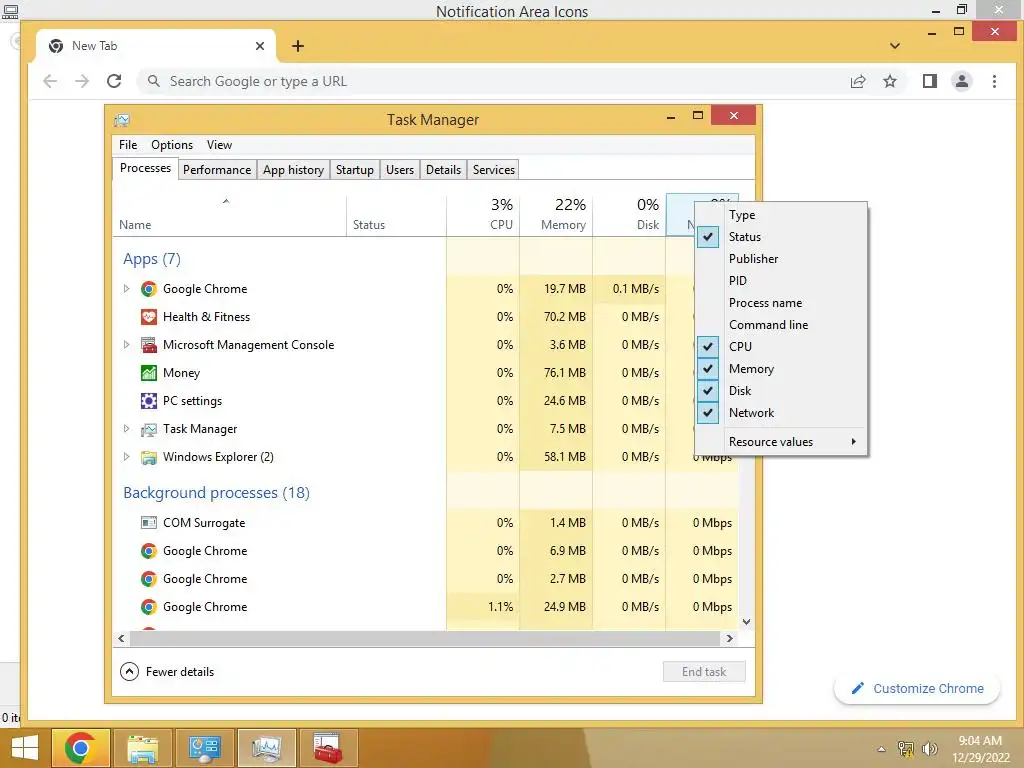Expand the Windows Explorer (2) group

(127, 457)
